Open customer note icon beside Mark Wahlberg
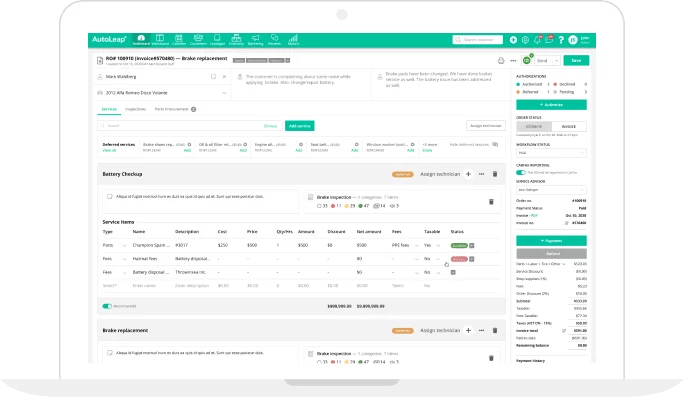The image size is (684, 397). [213, 76]
